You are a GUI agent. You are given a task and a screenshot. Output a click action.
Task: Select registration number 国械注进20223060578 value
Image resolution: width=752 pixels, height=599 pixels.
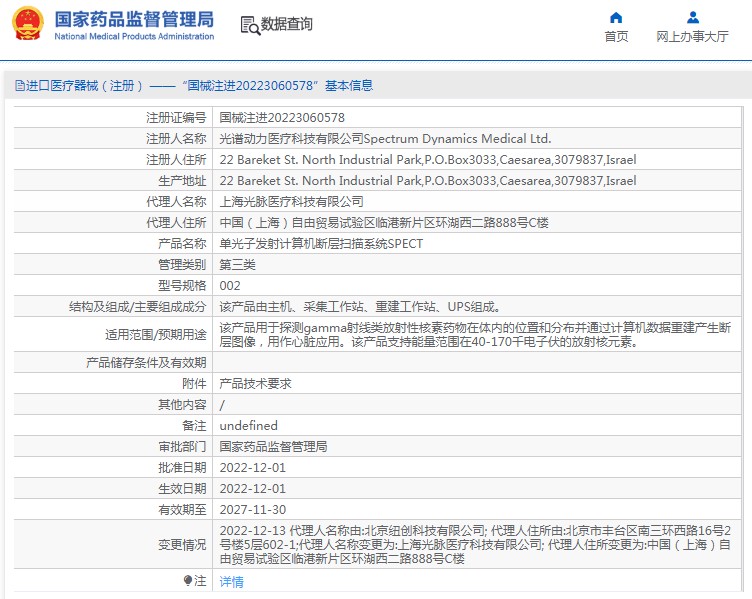pyautogui.click(x=282, y=117)
